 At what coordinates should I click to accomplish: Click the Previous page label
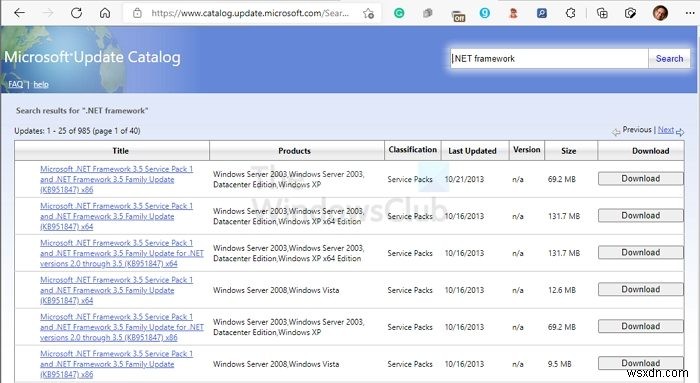click(x=637, y=129)
